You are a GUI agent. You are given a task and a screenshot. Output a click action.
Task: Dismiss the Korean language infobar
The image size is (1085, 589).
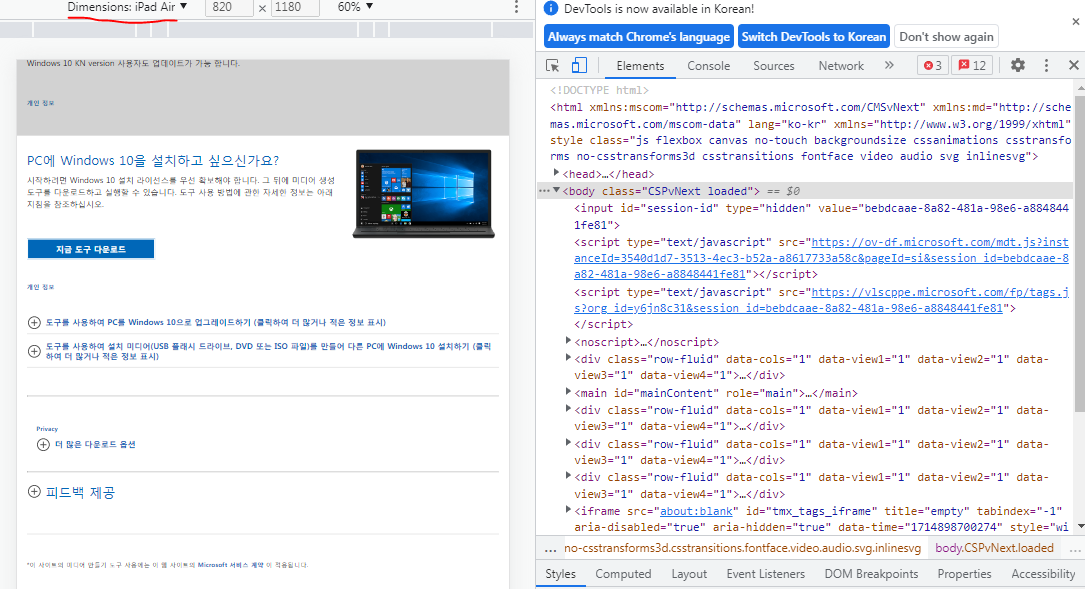point(1075,22)
